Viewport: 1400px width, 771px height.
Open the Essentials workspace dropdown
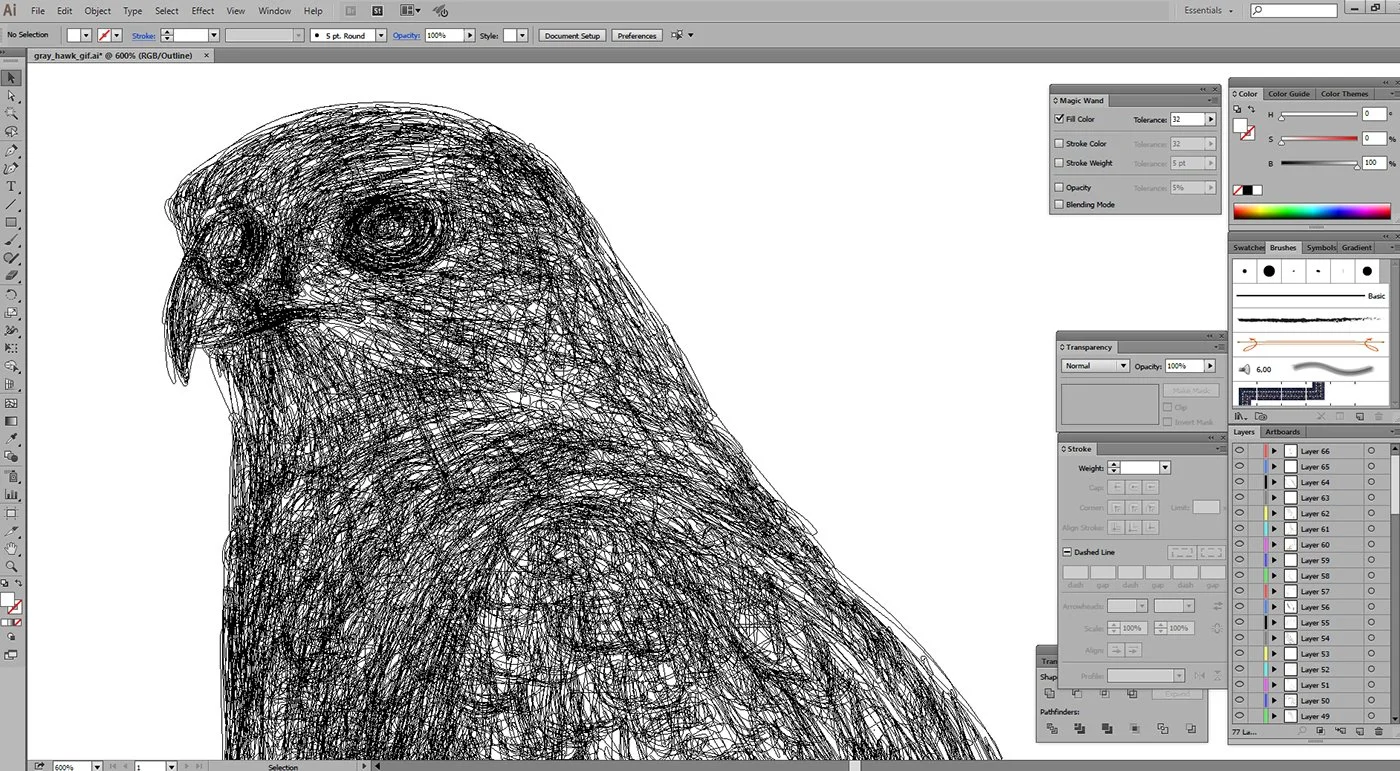coord(1208,10)
